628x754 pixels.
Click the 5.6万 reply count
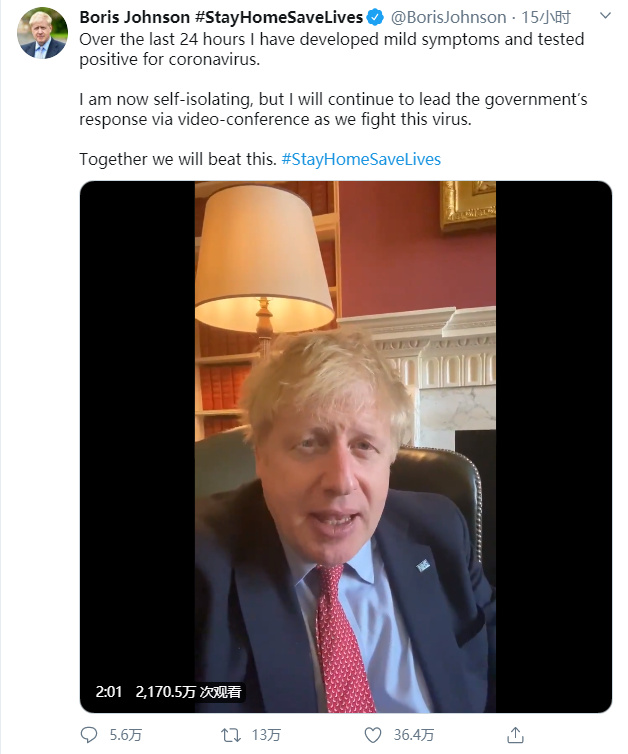point(126,735)
